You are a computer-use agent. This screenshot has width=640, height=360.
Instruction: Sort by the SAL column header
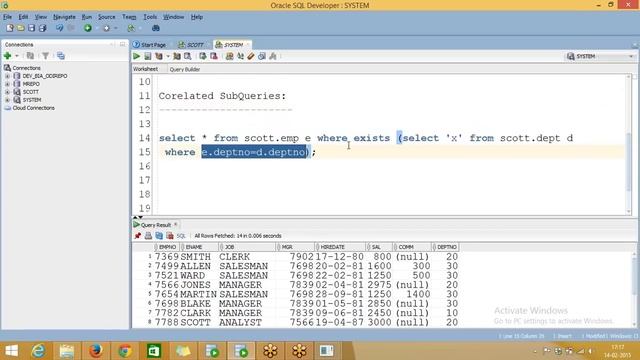point(379,247)
